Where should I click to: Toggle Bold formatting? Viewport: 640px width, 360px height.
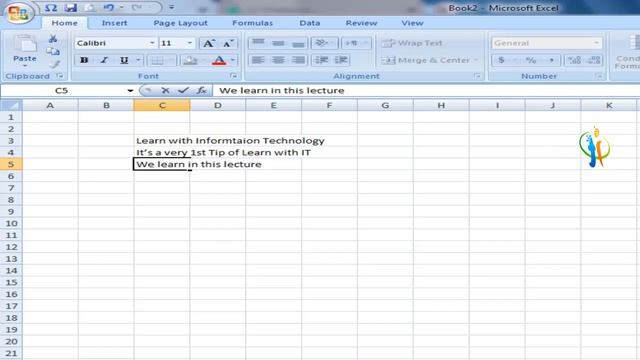84,60
